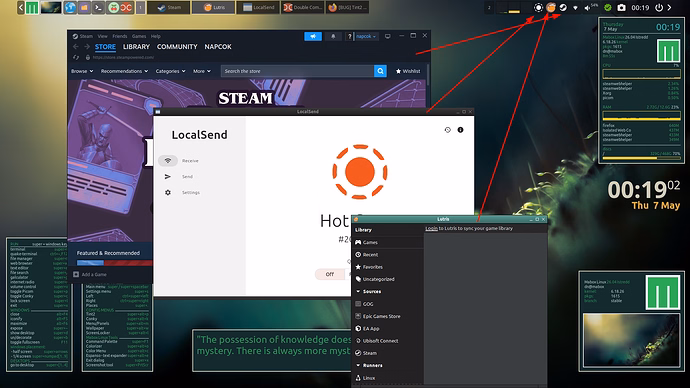
Task: Launch web browser from panel launcher
Action: tap(70, 7)
